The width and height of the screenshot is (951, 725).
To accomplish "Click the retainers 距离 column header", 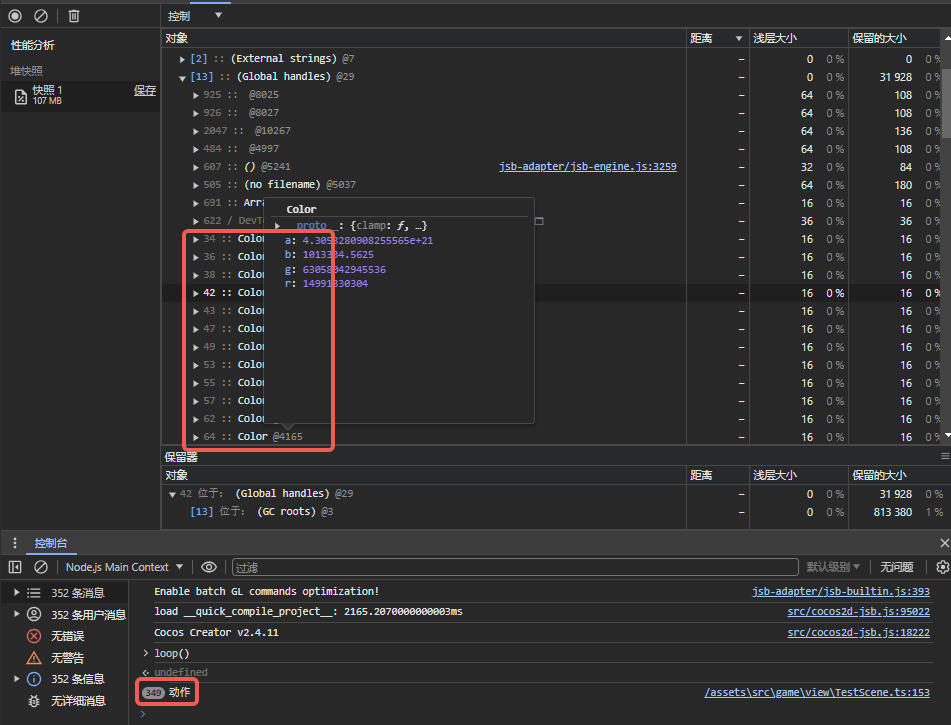I will [717, 475].
